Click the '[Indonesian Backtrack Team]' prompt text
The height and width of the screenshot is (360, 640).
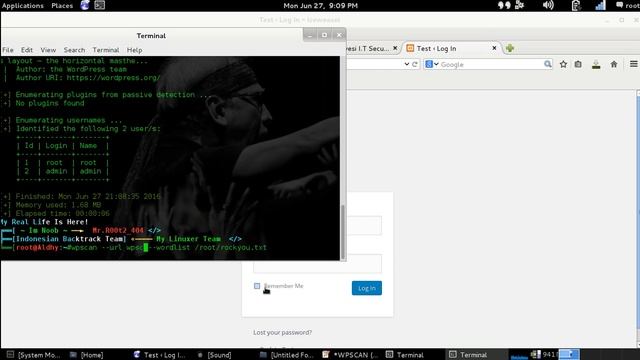point(69,239)
